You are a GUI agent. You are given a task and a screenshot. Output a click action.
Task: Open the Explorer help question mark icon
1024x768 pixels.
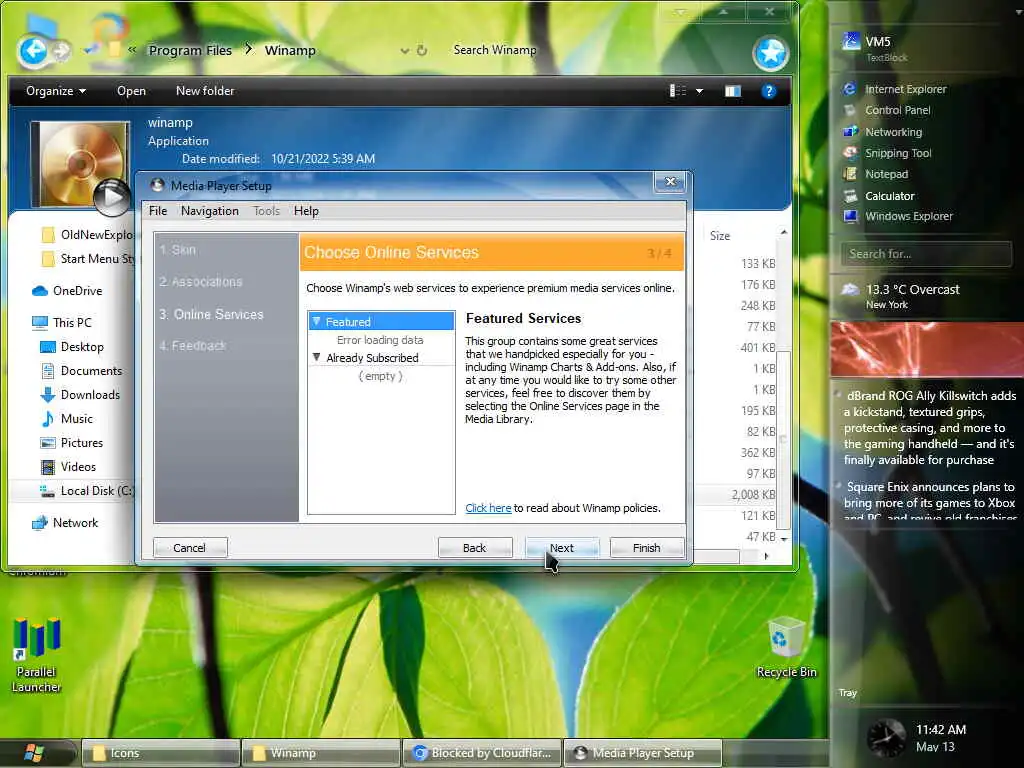pyautogui.click(x=769, y=91)
